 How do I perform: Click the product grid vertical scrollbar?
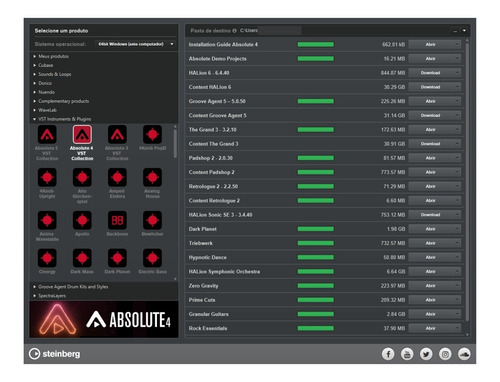tap(175, 143)
